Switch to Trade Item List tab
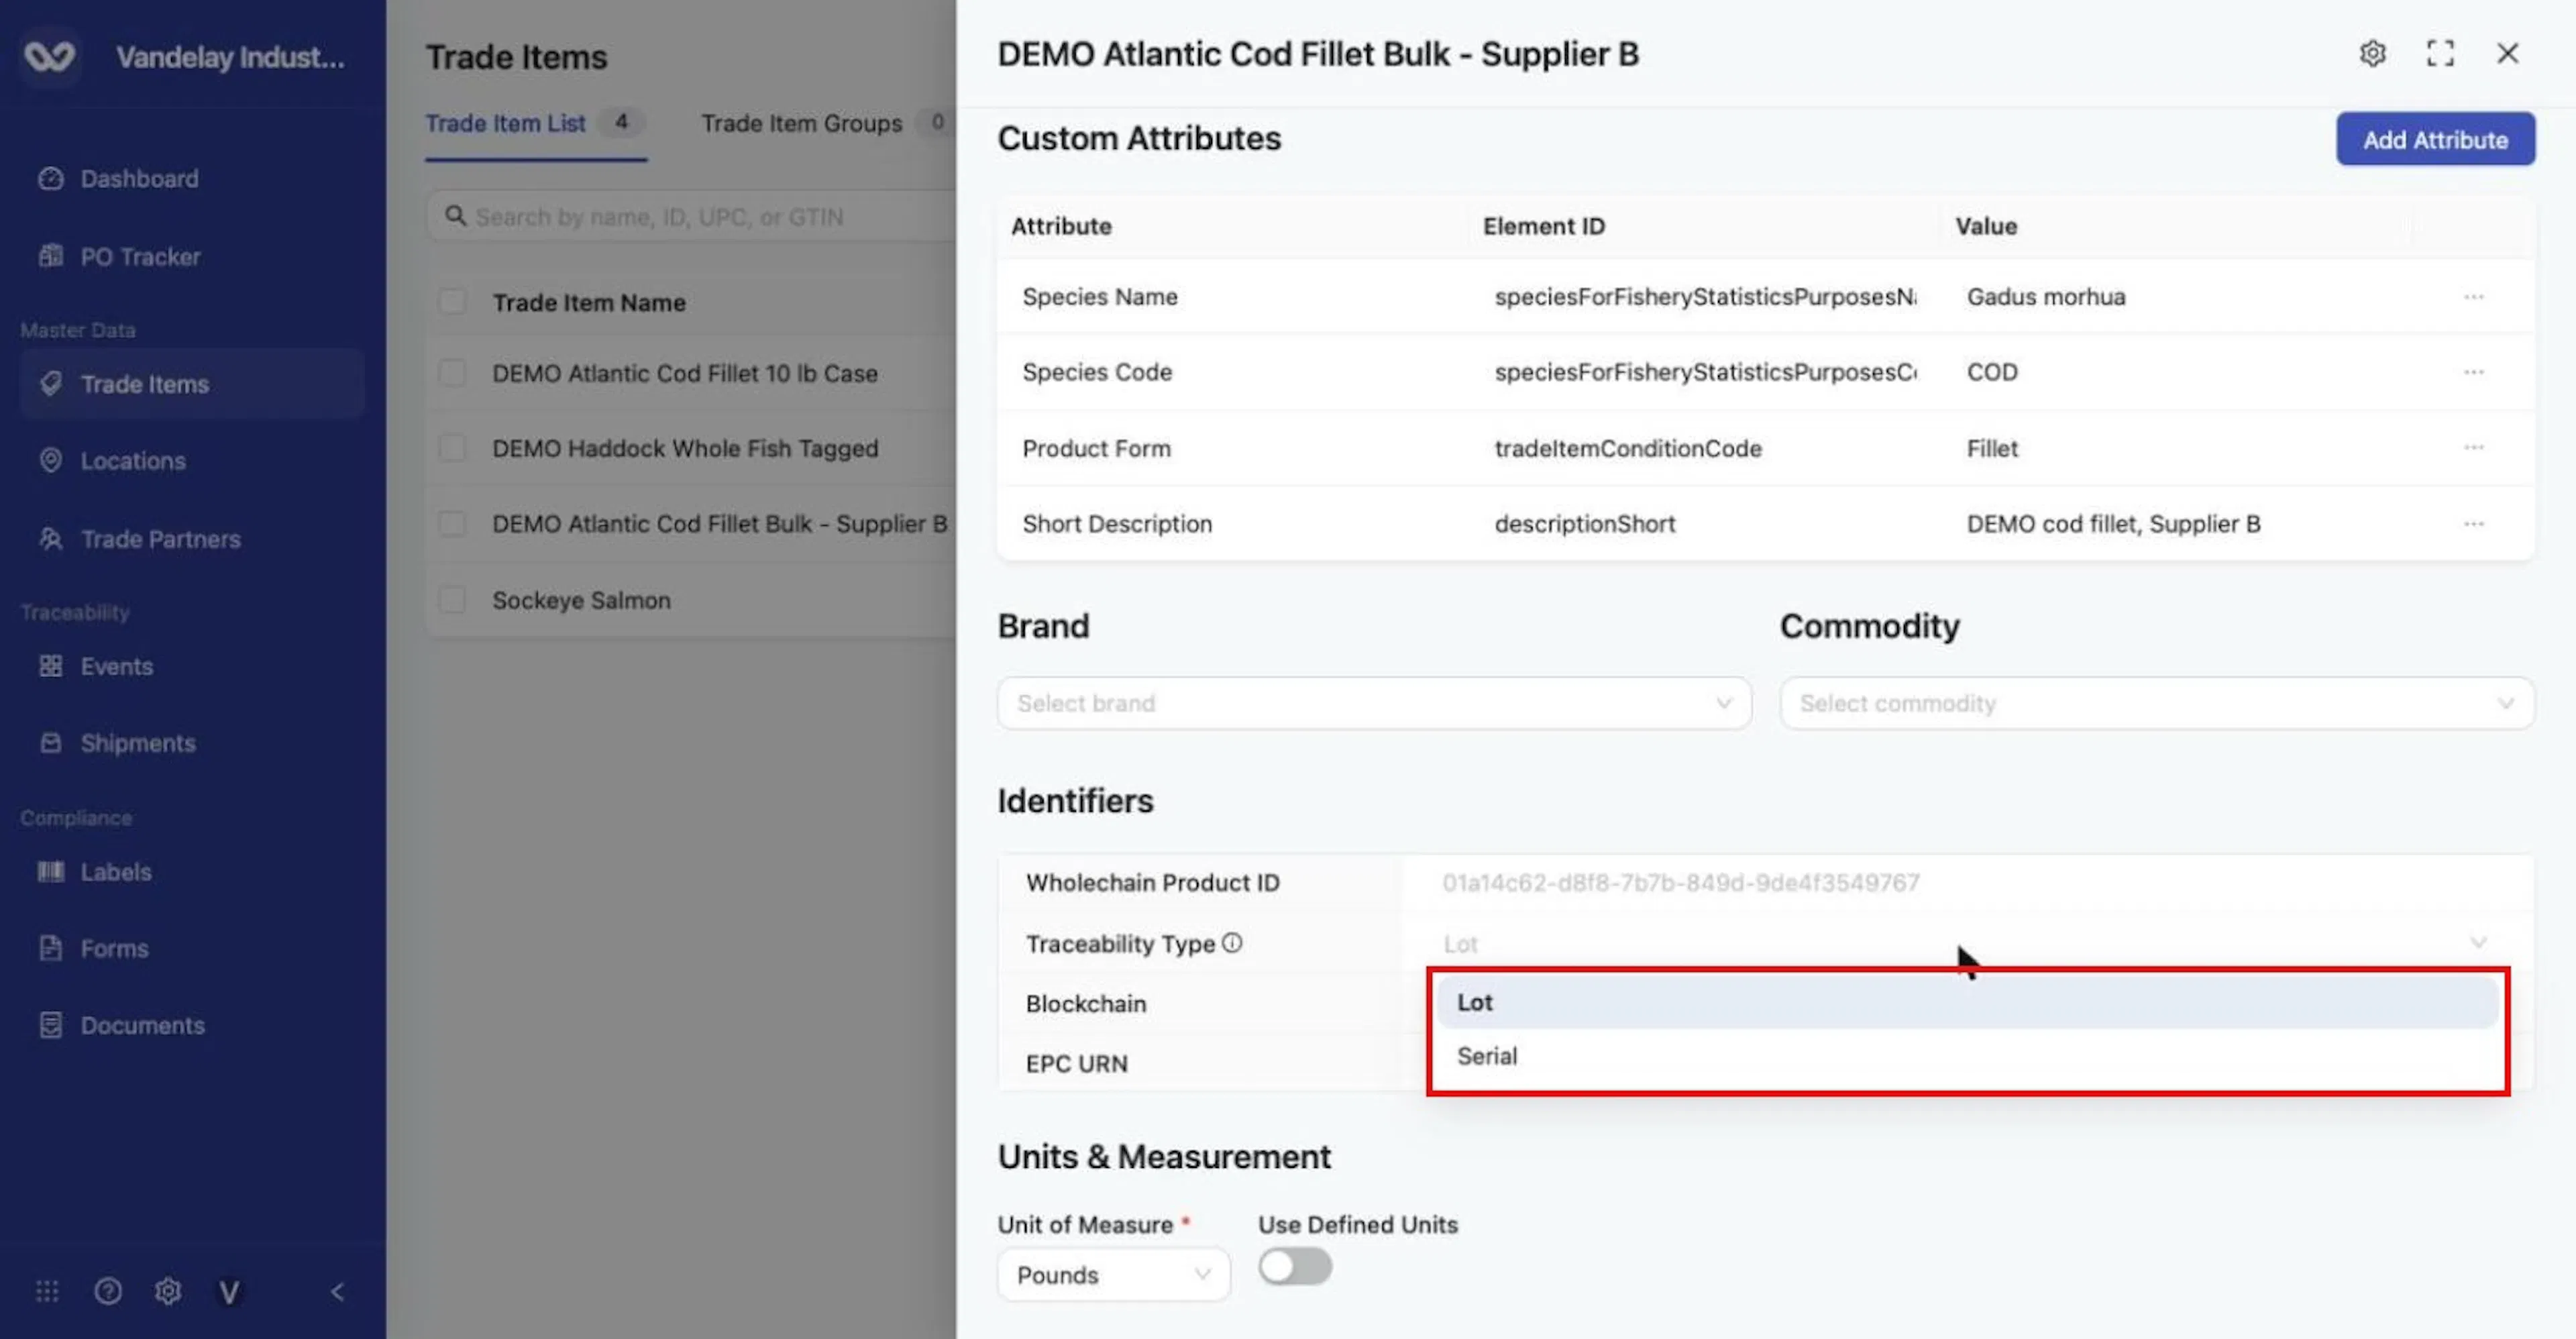2576x1339 pixels. pos(535,124)
